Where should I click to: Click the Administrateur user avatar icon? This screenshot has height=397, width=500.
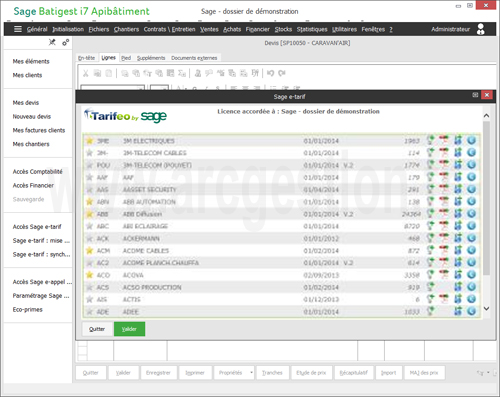[481, 29]
